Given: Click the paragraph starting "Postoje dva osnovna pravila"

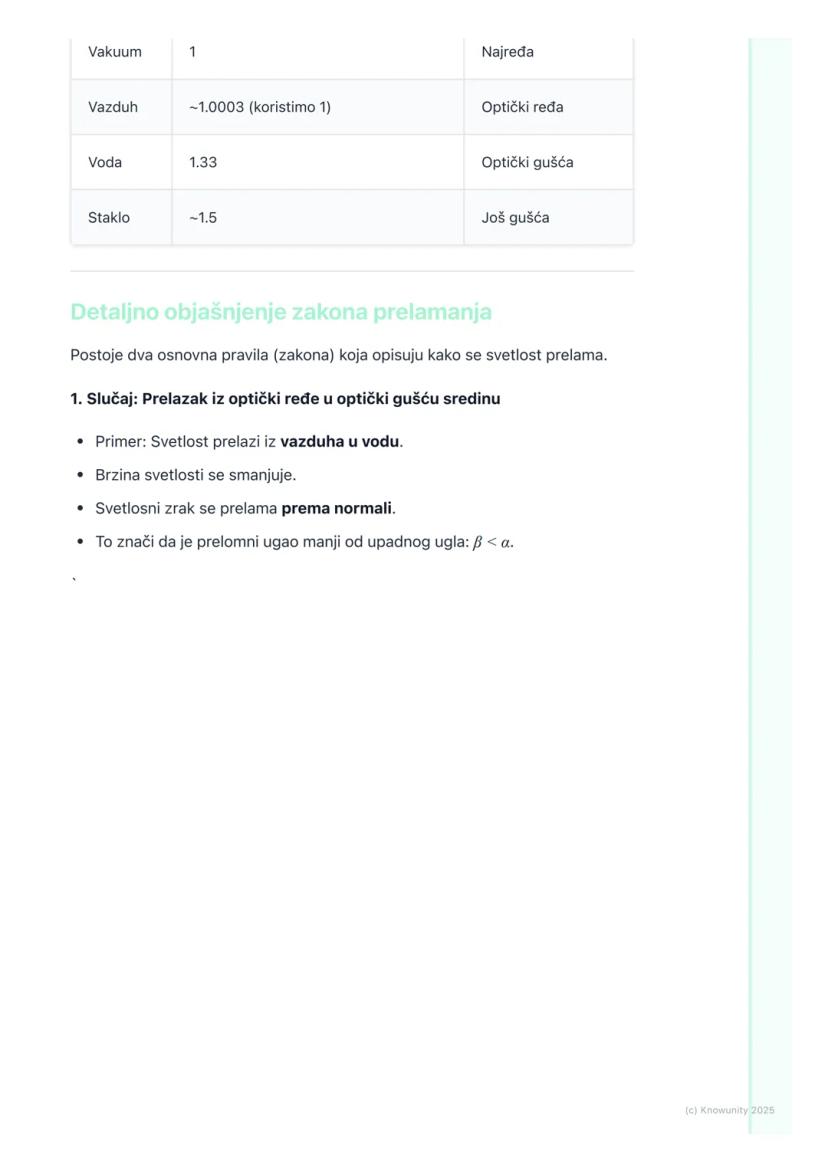Looking at the screenshot, I should [x=338, y=355].
